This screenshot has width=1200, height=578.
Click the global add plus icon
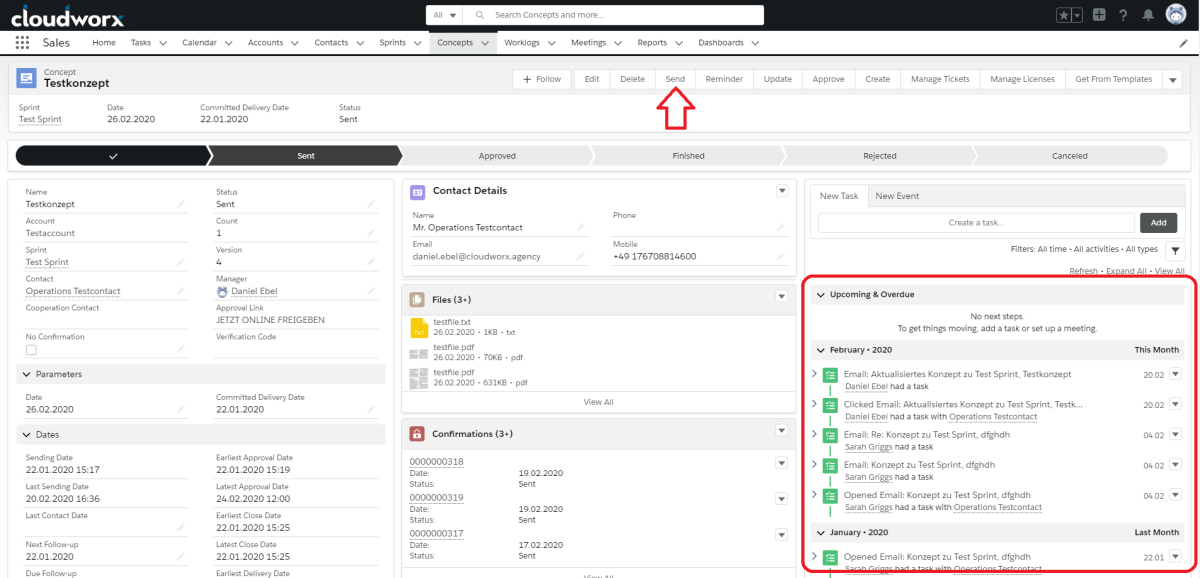click(x=1099, y=15)
